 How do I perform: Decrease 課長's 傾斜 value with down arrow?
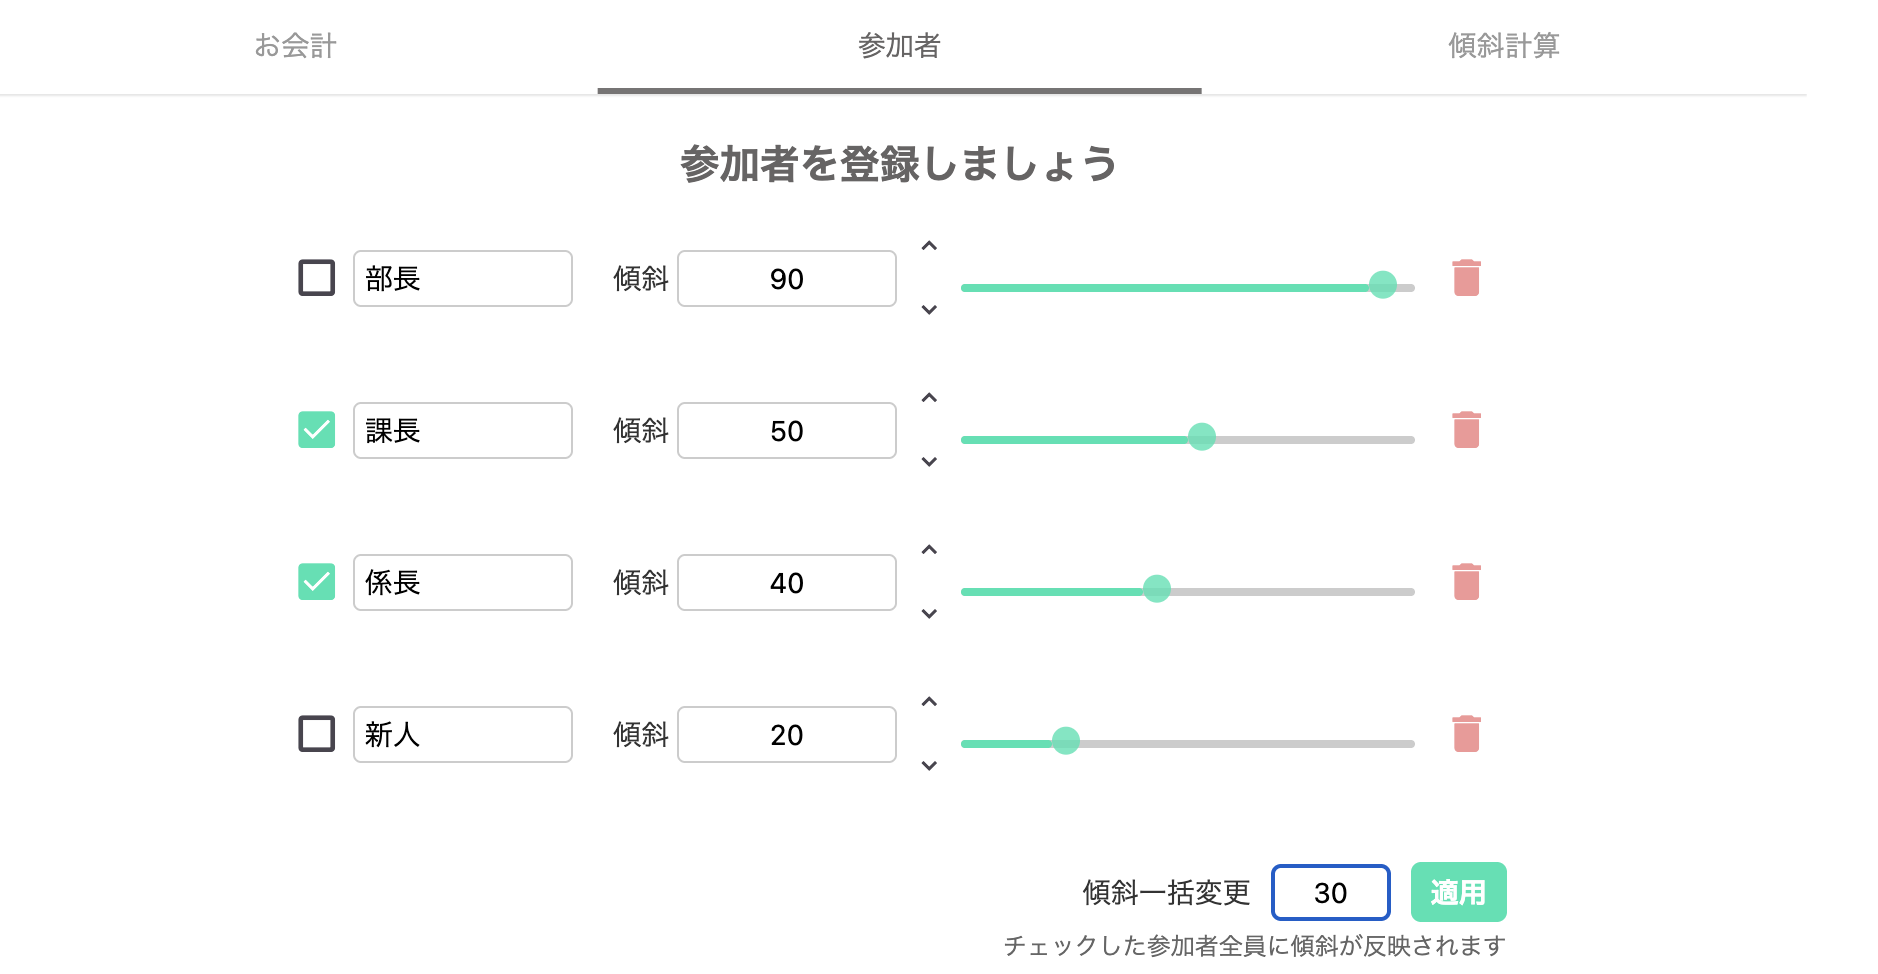click(929, 462)
